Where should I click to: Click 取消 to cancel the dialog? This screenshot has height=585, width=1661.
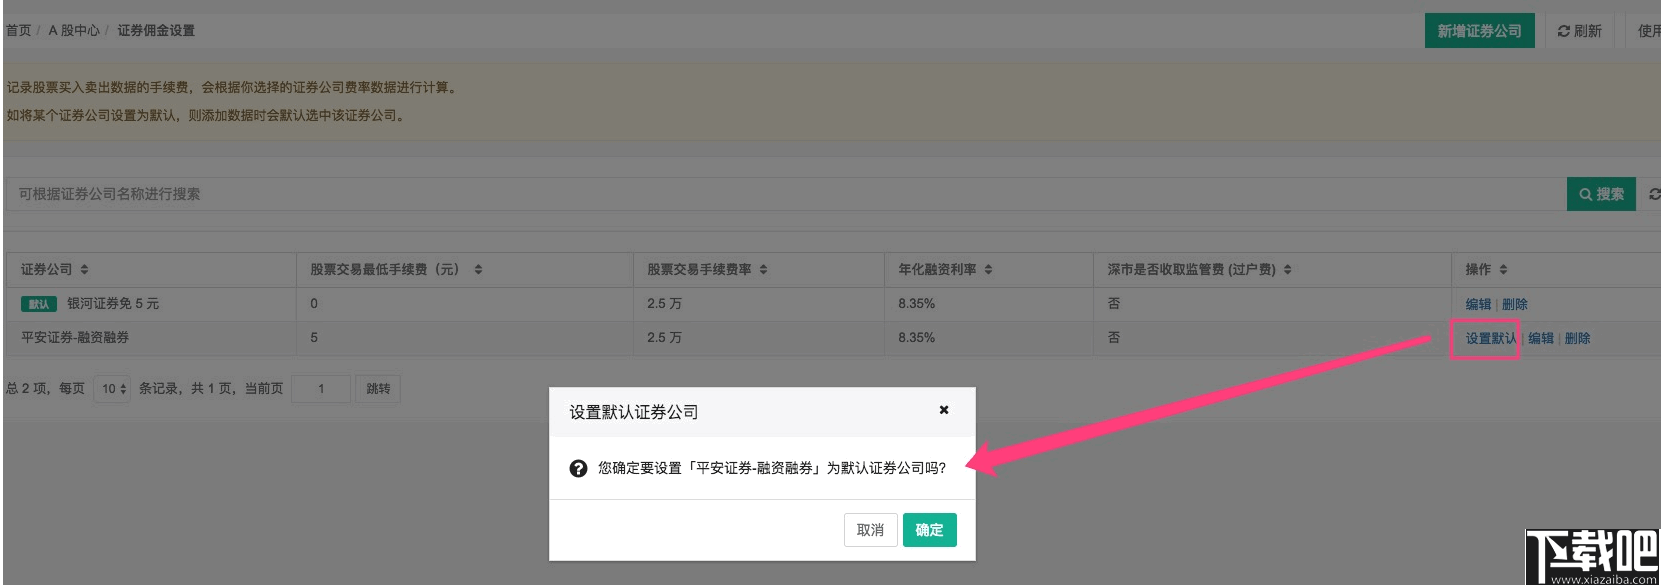pyautogui.click(x=870, y=530)
